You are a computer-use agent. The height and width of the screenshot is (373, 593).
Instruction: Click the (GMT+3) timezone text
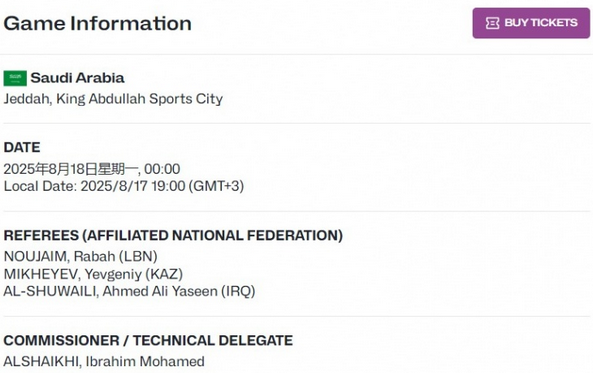pos(216,186)
